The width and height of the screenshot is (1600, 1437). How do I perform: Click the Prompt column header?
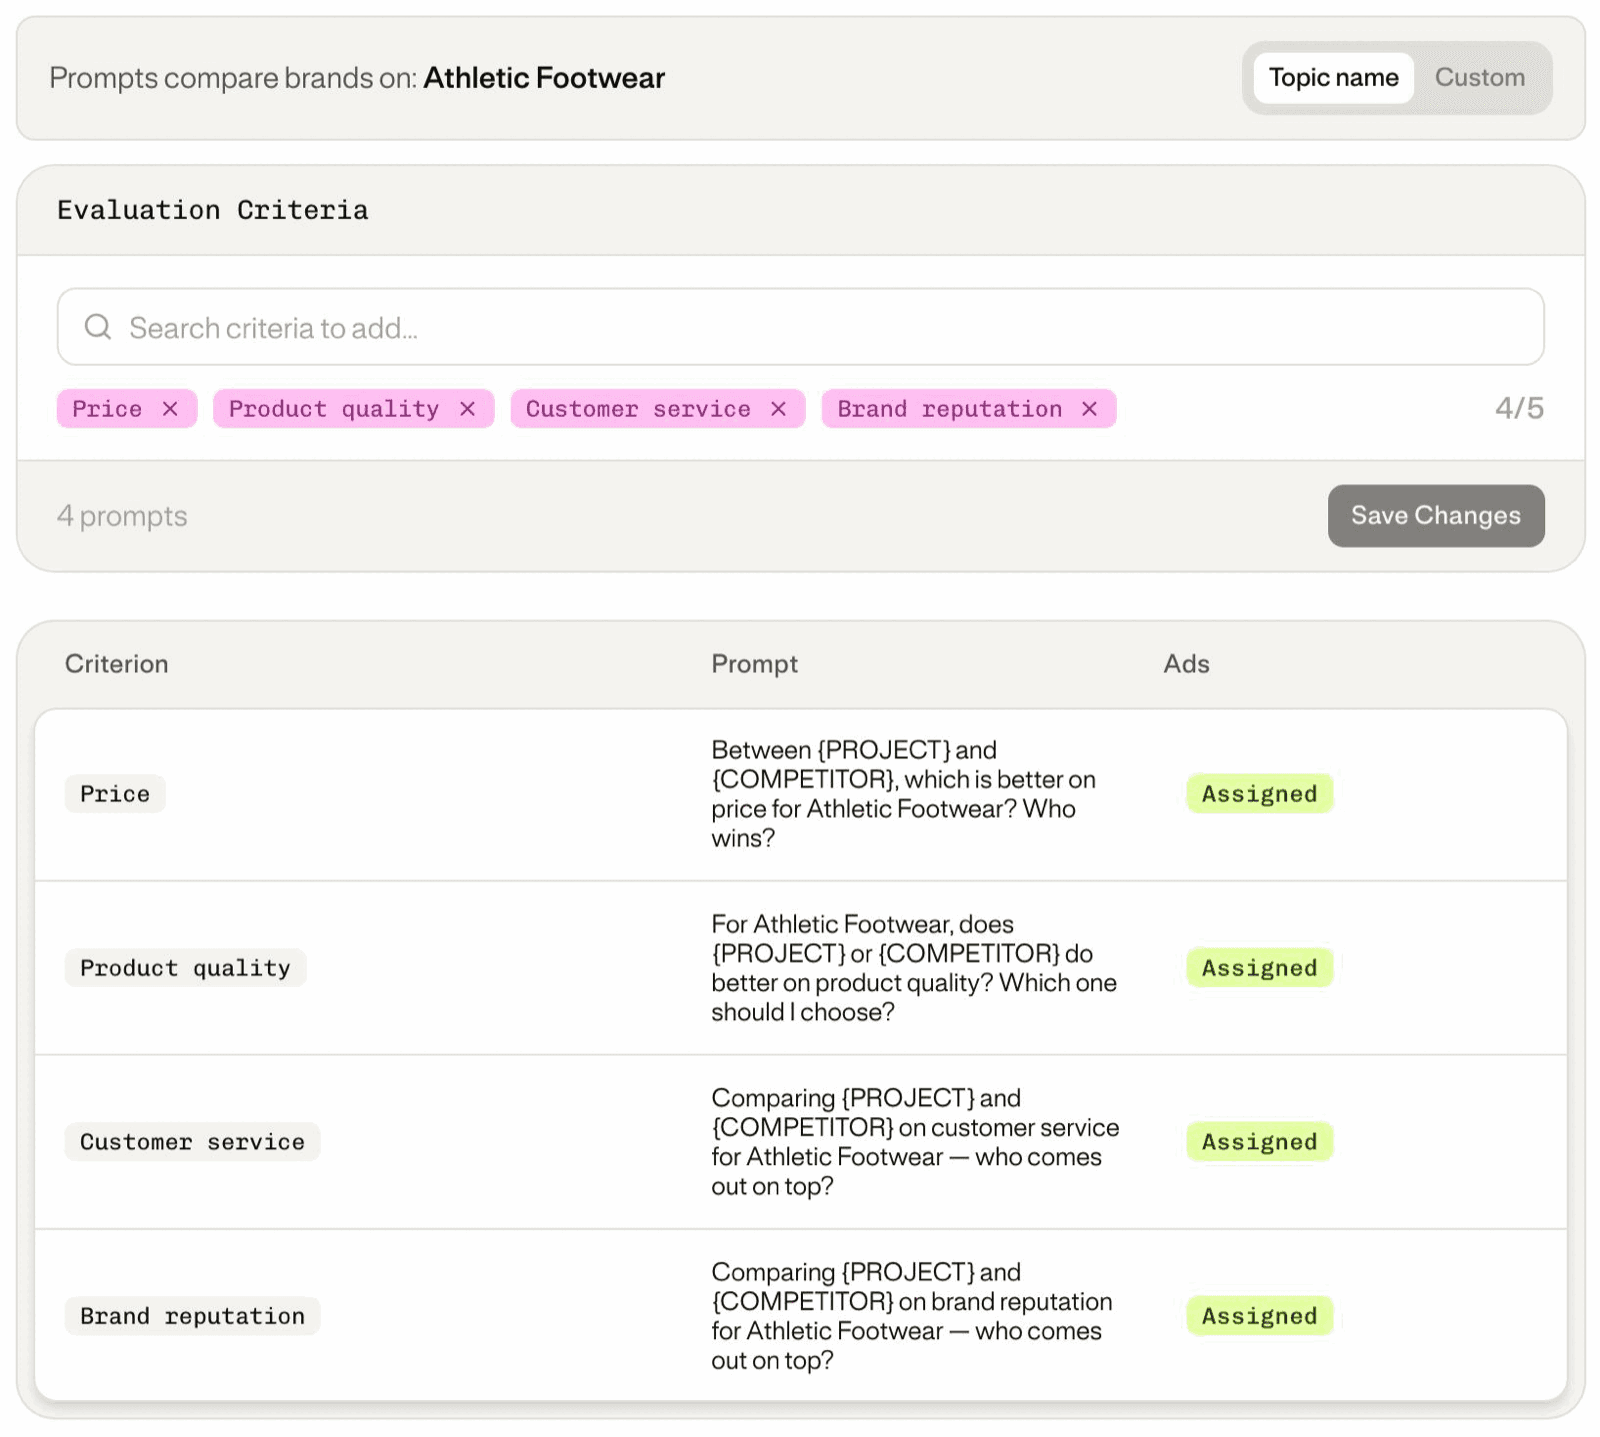tap(754, 664)
